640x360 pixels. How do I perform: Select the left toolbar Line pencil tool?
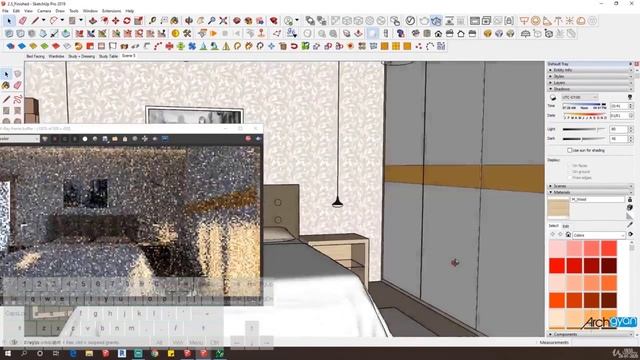click(x=6, y=99)
